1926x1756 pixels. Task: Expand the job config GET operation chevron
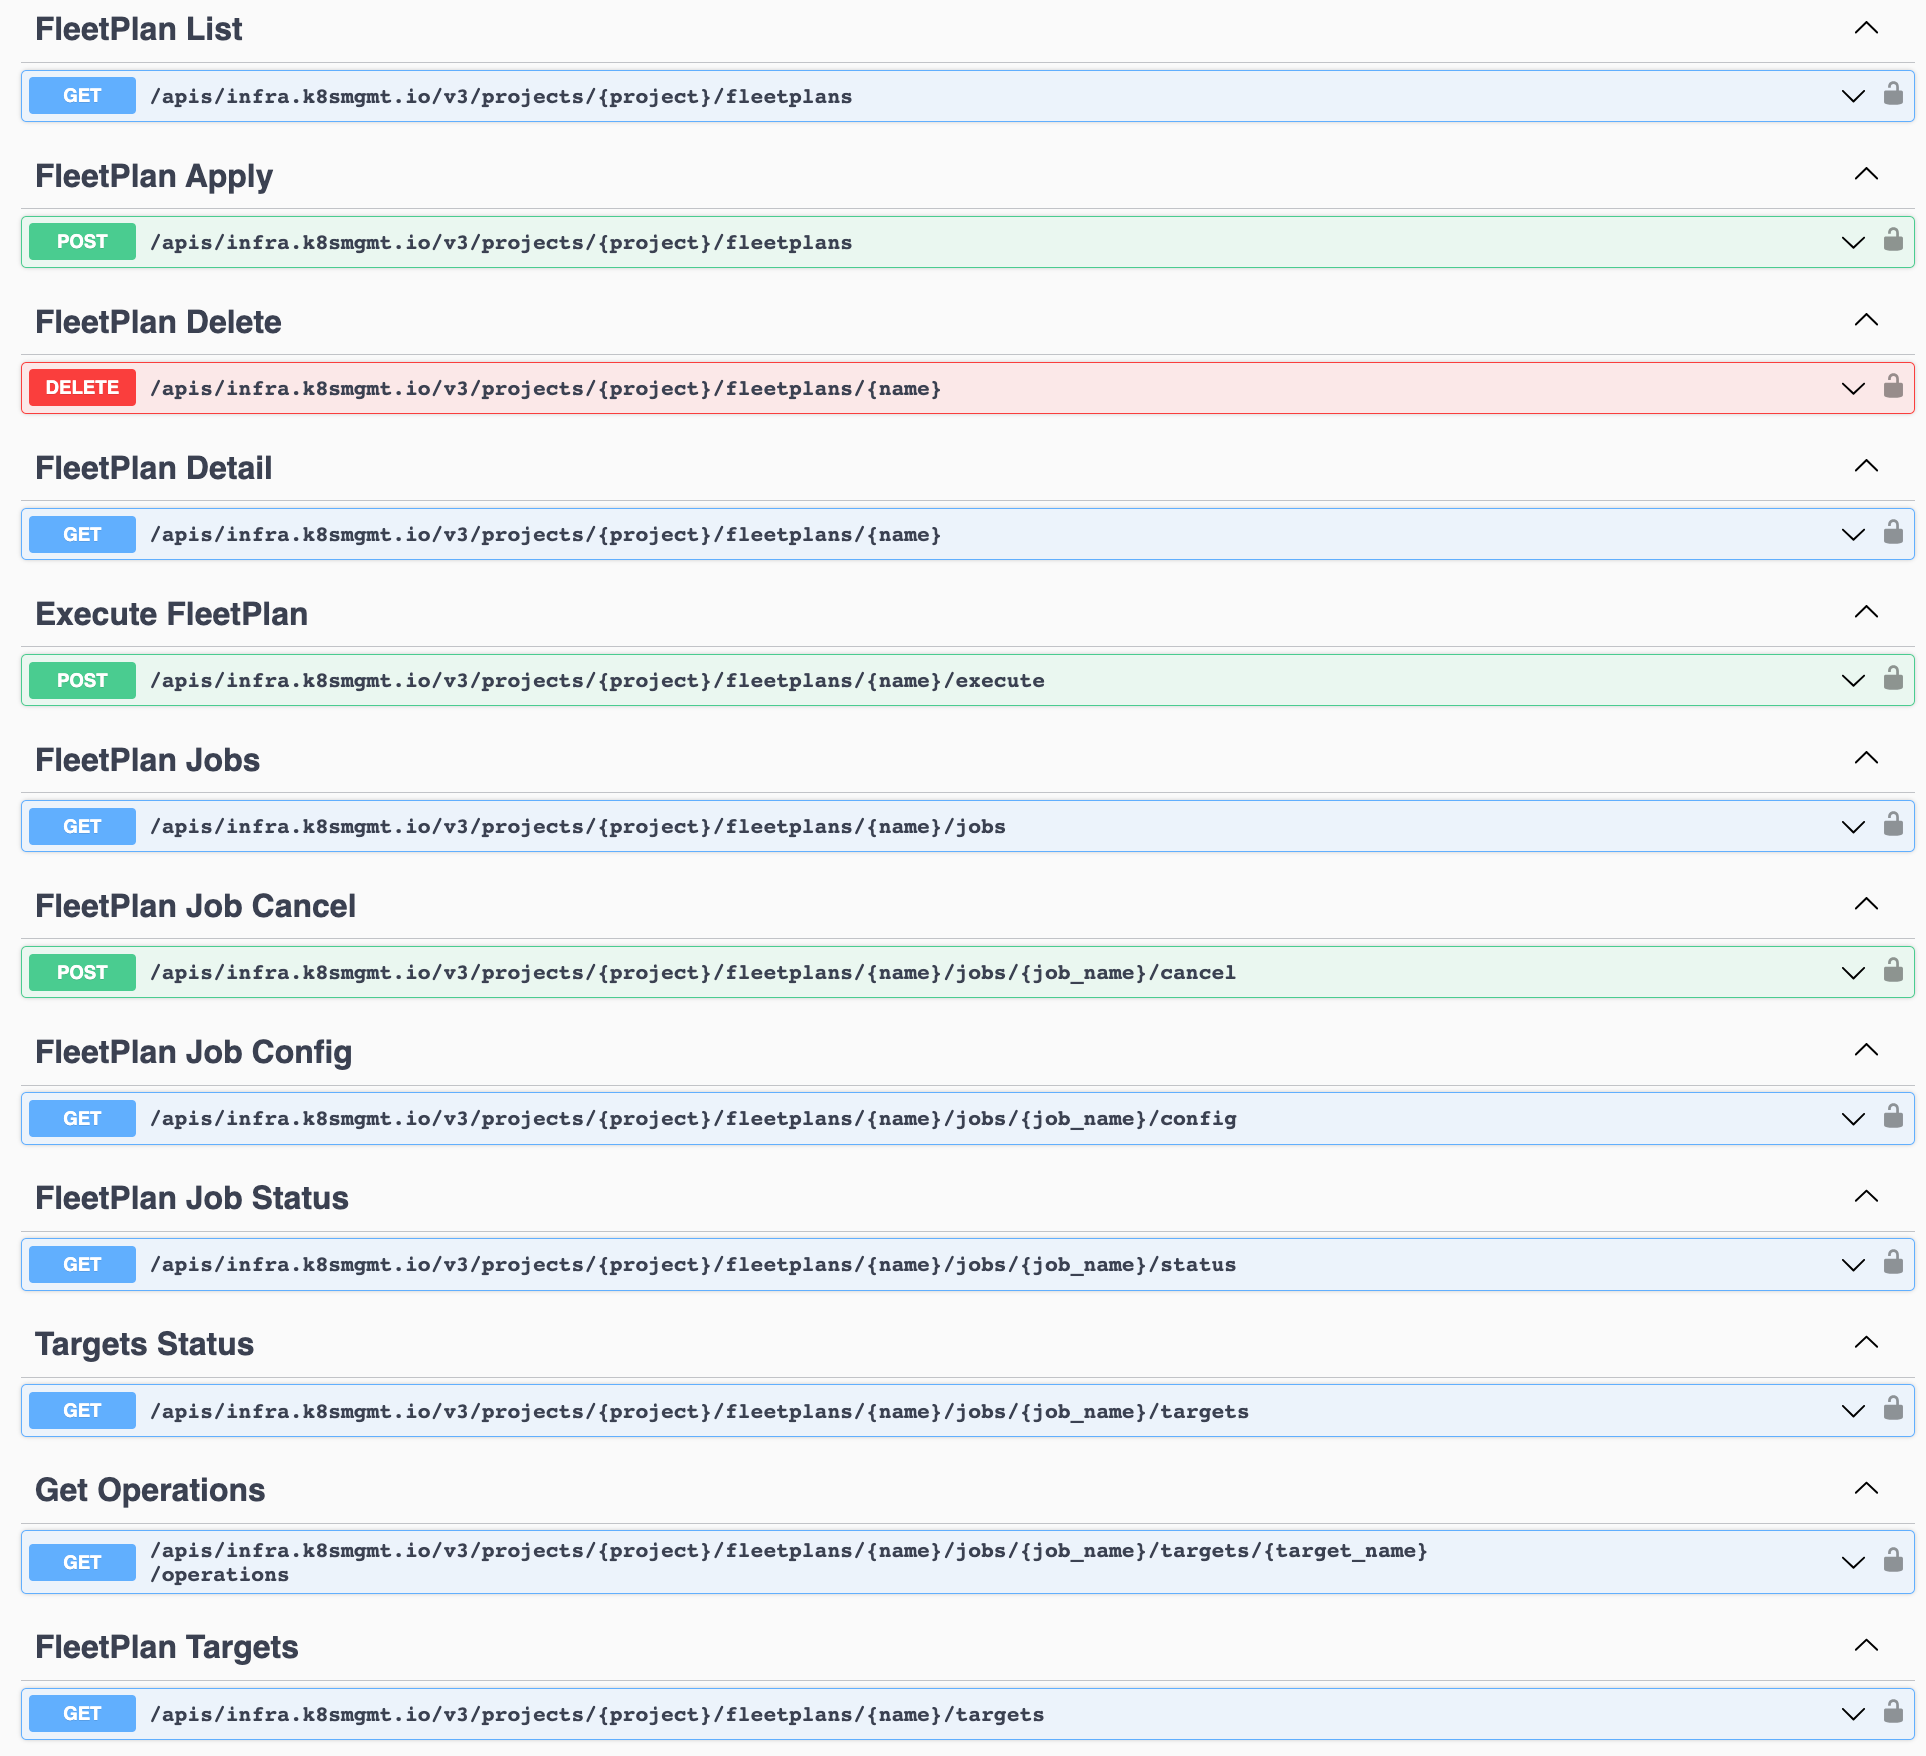1853,1119
